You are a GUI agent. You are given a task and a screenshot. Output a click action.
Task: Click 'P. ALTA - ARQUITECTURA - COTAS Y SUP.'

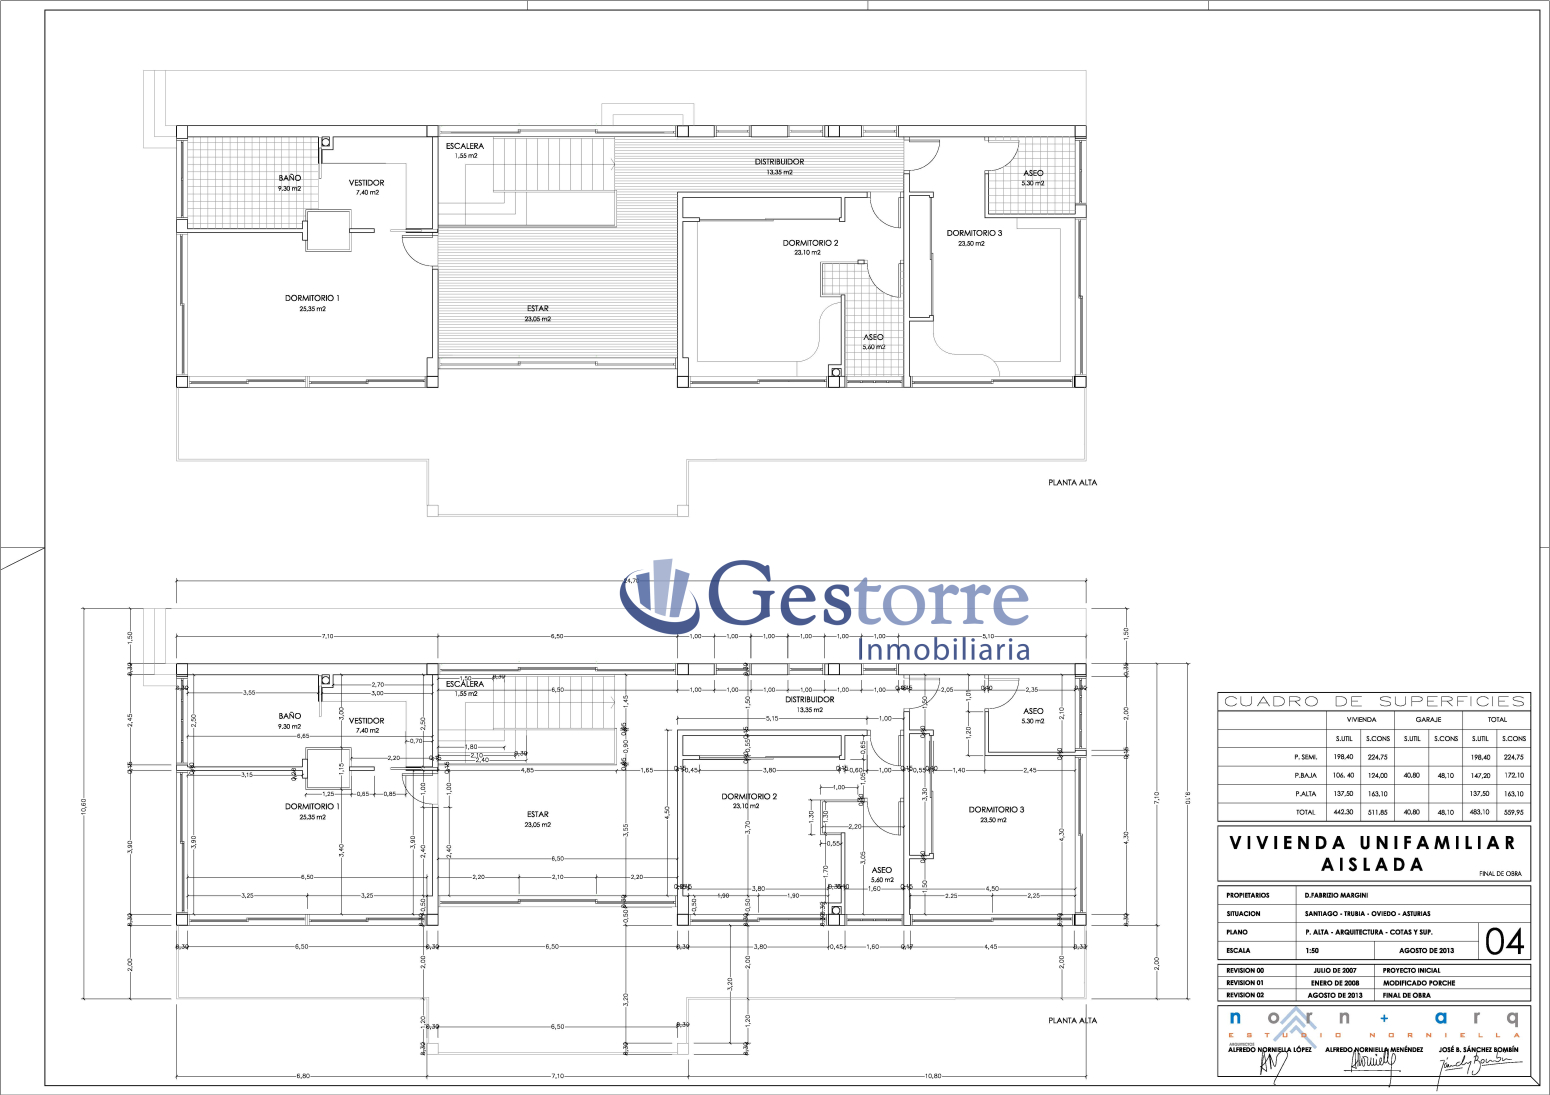[1369, 932]
